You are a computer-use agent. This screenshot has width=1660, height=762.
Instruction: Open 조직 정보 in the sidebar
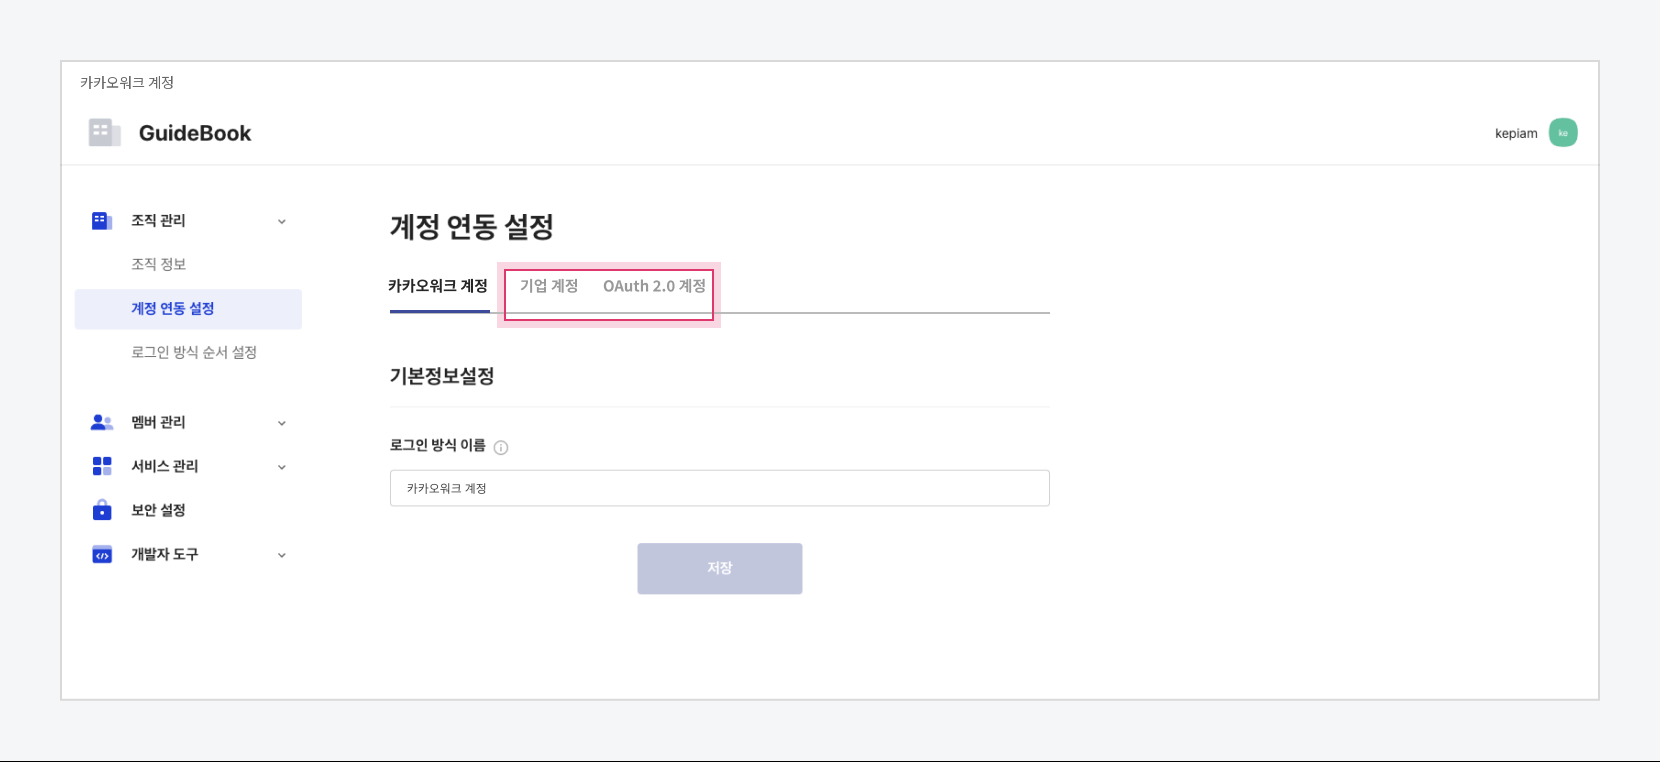click(159, 264)
